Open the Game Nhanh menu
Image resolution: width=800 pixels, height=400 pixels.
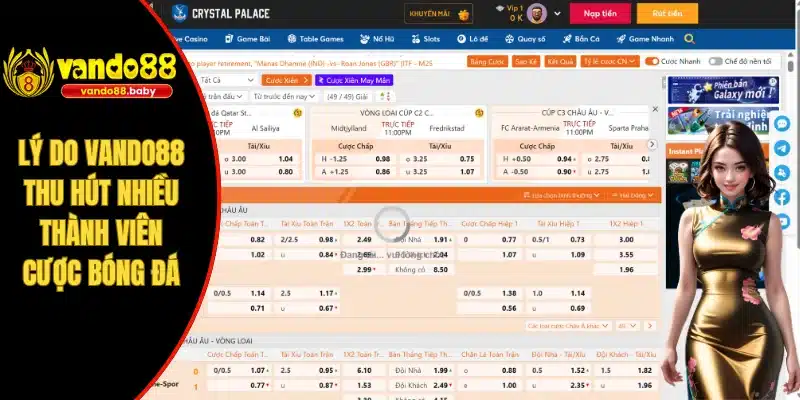click(645, 39)
